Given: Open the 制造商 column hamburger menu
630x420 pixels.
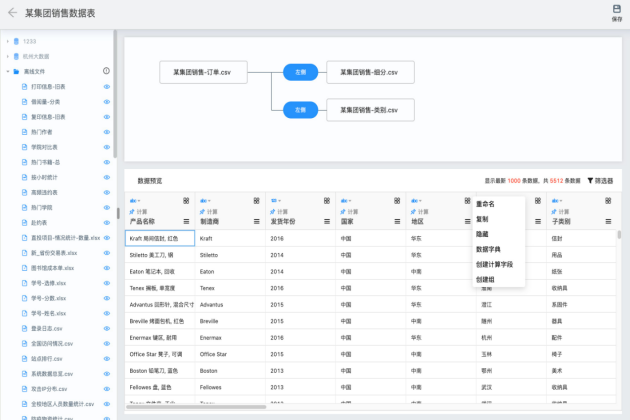Looking at the screenshot, I should [x=257, y=221].
